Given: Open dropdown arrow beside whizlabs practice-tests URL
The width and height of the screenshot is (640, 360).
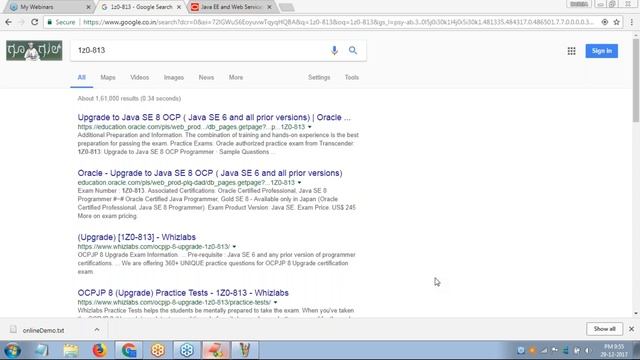Looking at the screenshot, I should (276, 302).
